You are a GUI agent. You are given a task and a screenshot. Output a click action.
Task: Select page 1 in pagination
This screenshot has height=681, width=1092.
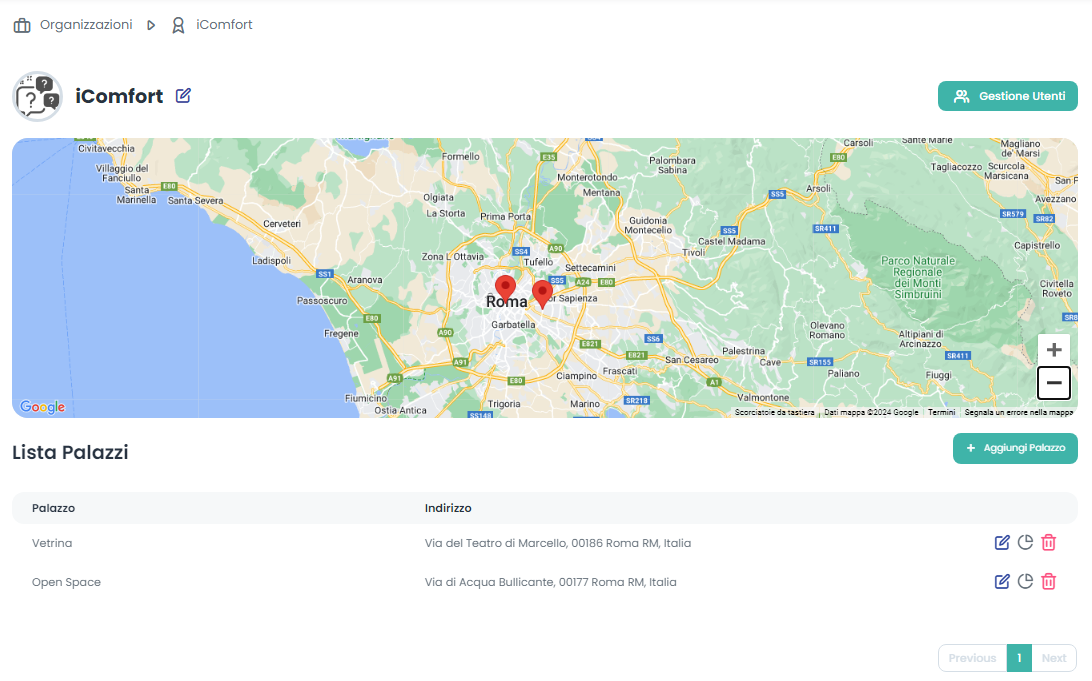(x=1018, y=658)
